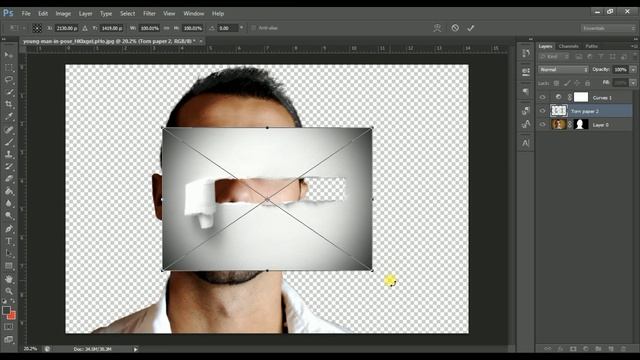Select the Paint Bucket tool

[x=9, y=191]
